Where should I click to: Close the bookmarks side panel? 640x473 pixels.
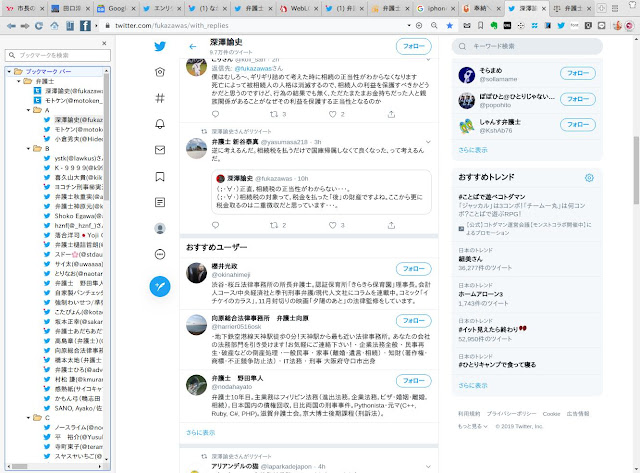(x=104, y=43)
